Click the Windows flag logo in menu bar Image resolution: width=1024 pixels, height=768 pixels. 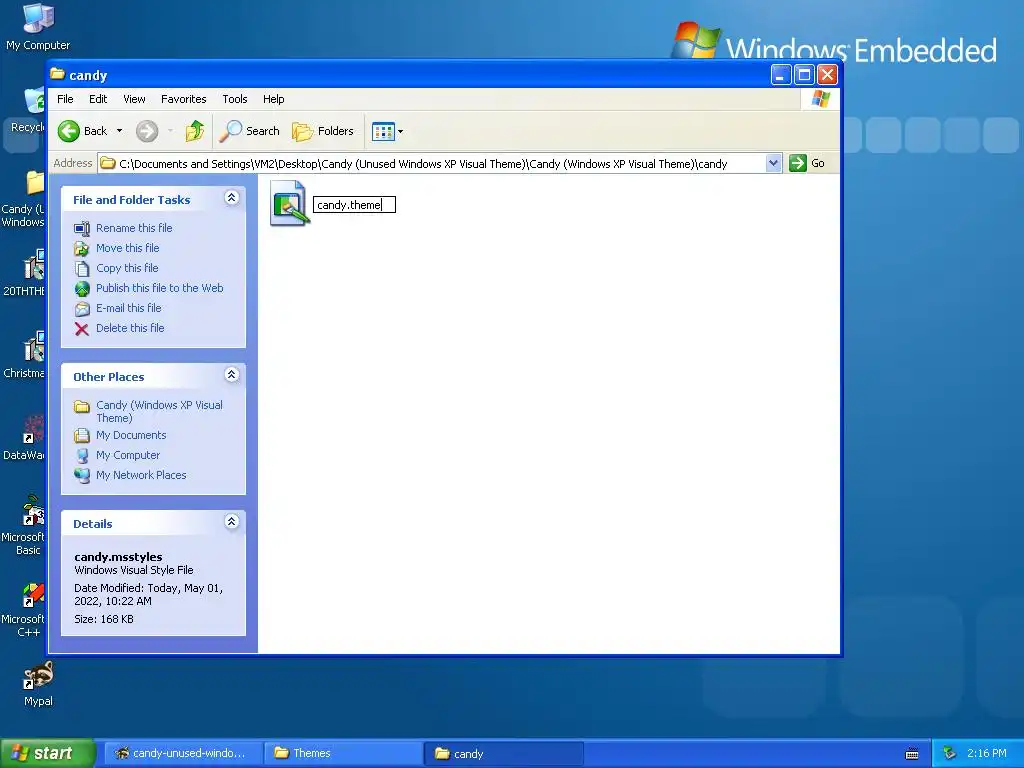(x=820, y=99)
